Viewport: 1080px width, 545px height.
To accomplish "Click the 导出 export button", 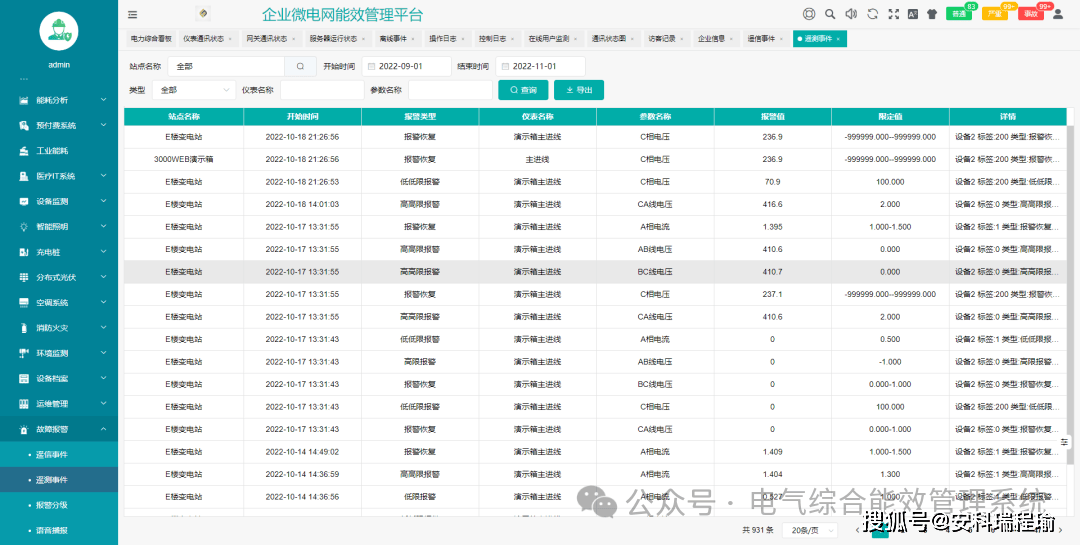I will 579,90.
